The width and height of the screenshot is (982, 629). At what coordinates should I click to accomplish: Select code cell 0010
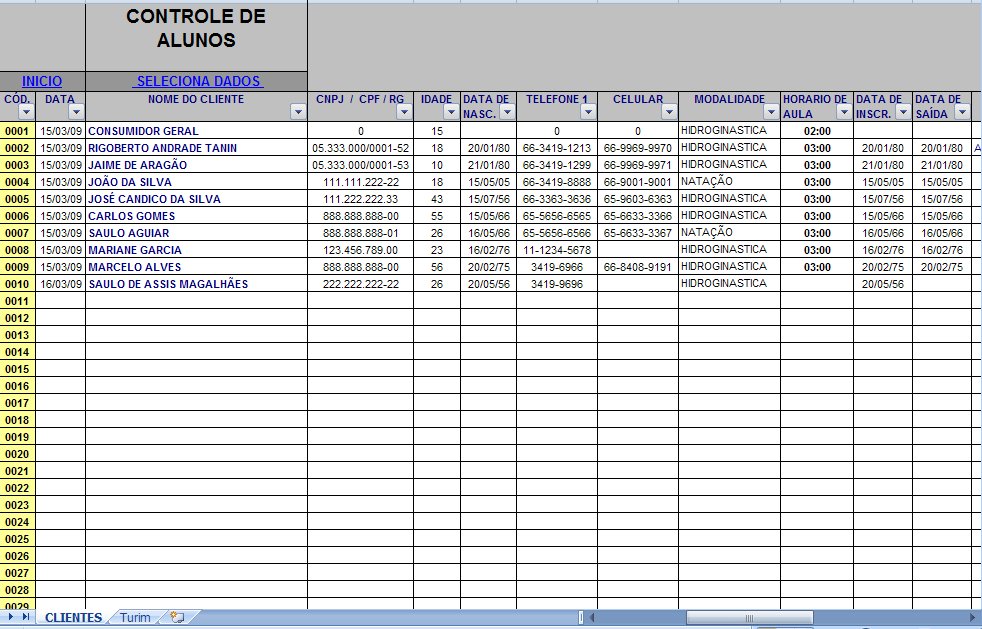pos(18,283)
